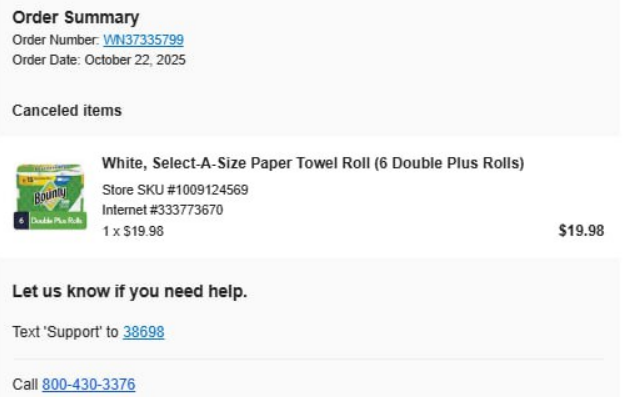Click the 'Order Number:' label
The width and height of the screenshot is (632, 397).
pyautogui.click(x=56, y=40)
